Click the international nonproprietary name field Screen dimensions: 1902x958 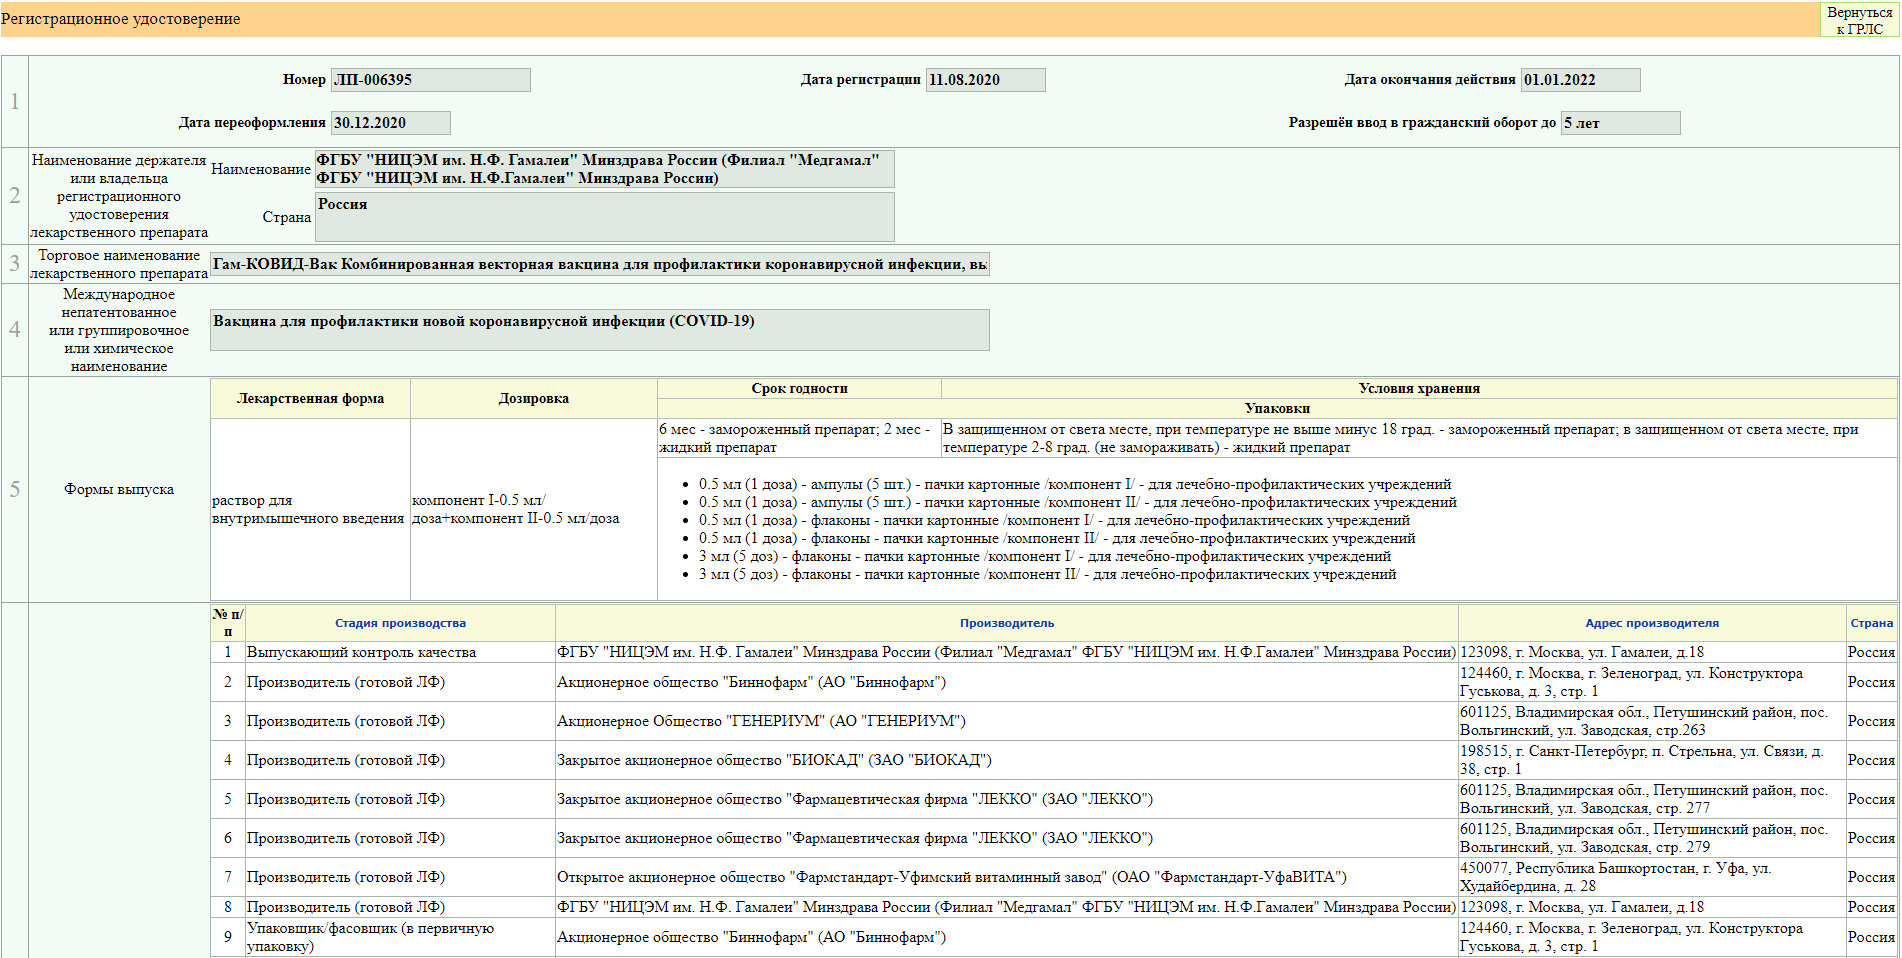(599, 330)
